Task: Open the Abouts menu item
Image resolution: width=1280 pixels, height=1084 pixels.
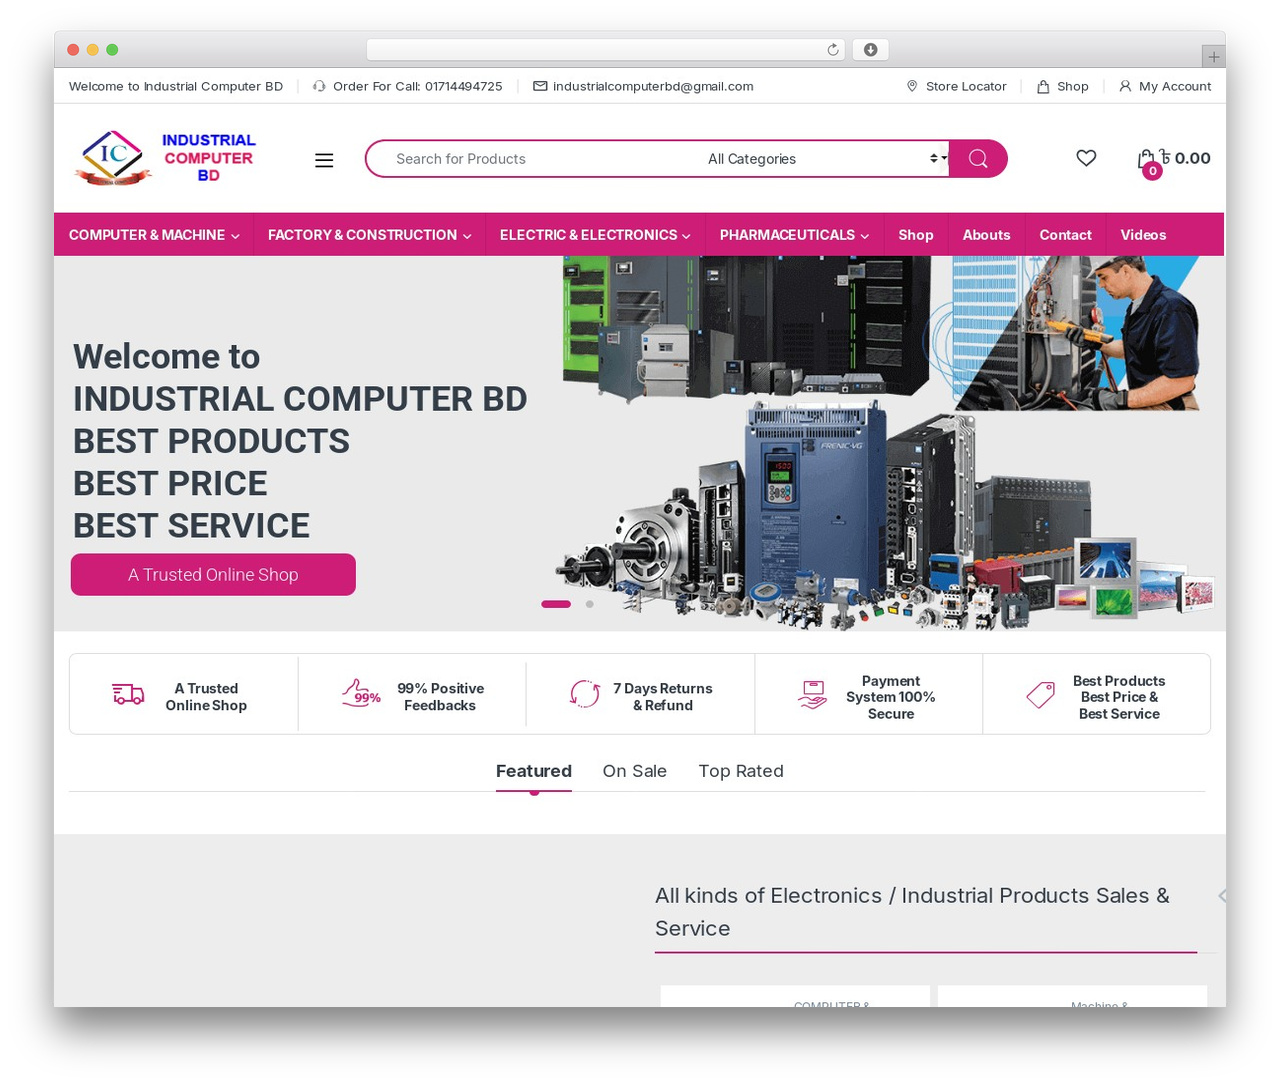Action: pos(986,235)
